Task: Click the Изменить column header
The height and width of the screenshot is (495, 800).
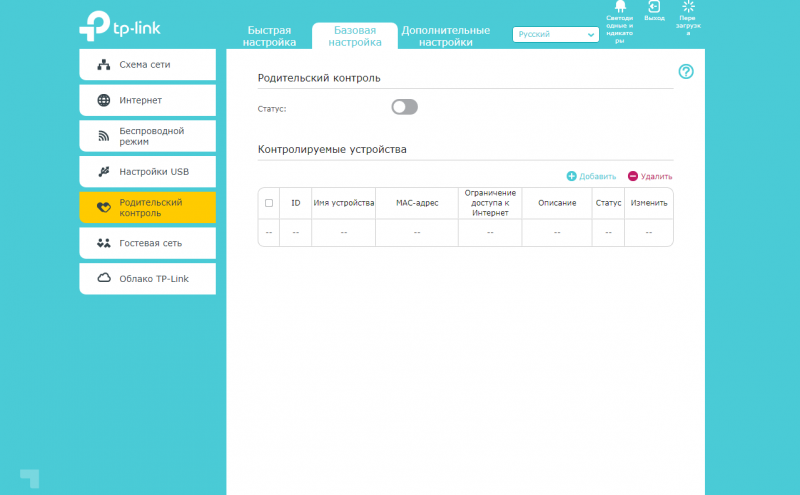Action: coord(648,203)
